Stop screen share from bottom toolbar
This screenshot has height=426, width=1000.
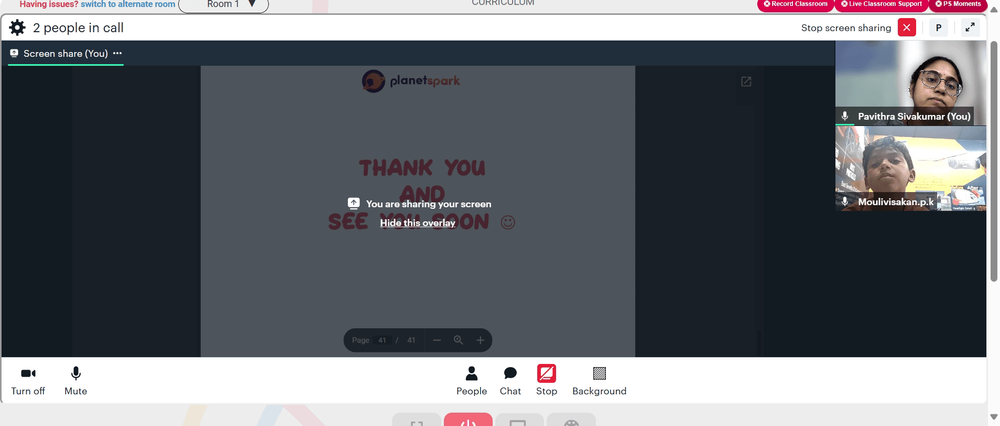click(547, 381)
